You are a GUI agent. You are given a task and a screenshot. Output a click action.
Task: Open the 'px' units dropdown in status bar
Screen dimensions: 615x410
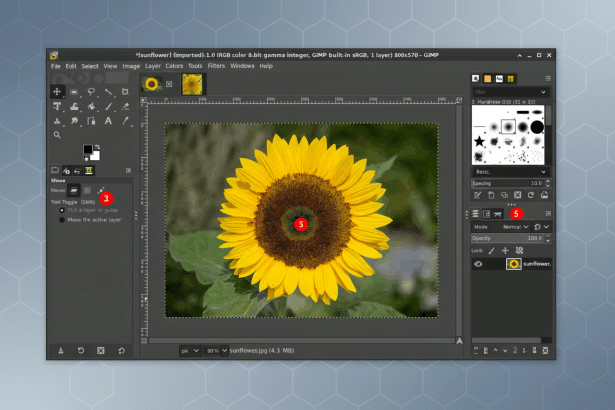click(x=190, y=351)
